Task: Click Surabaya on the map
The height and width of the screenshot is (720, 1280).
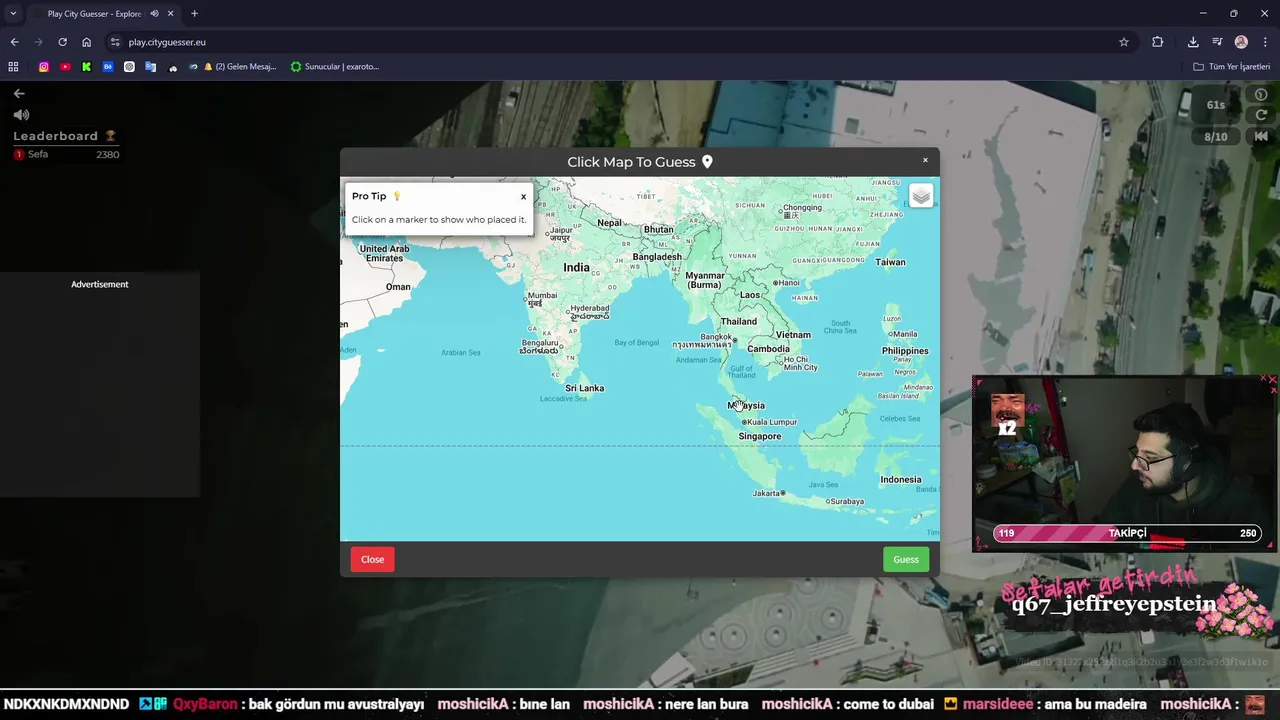Action: tap(846, 502)
